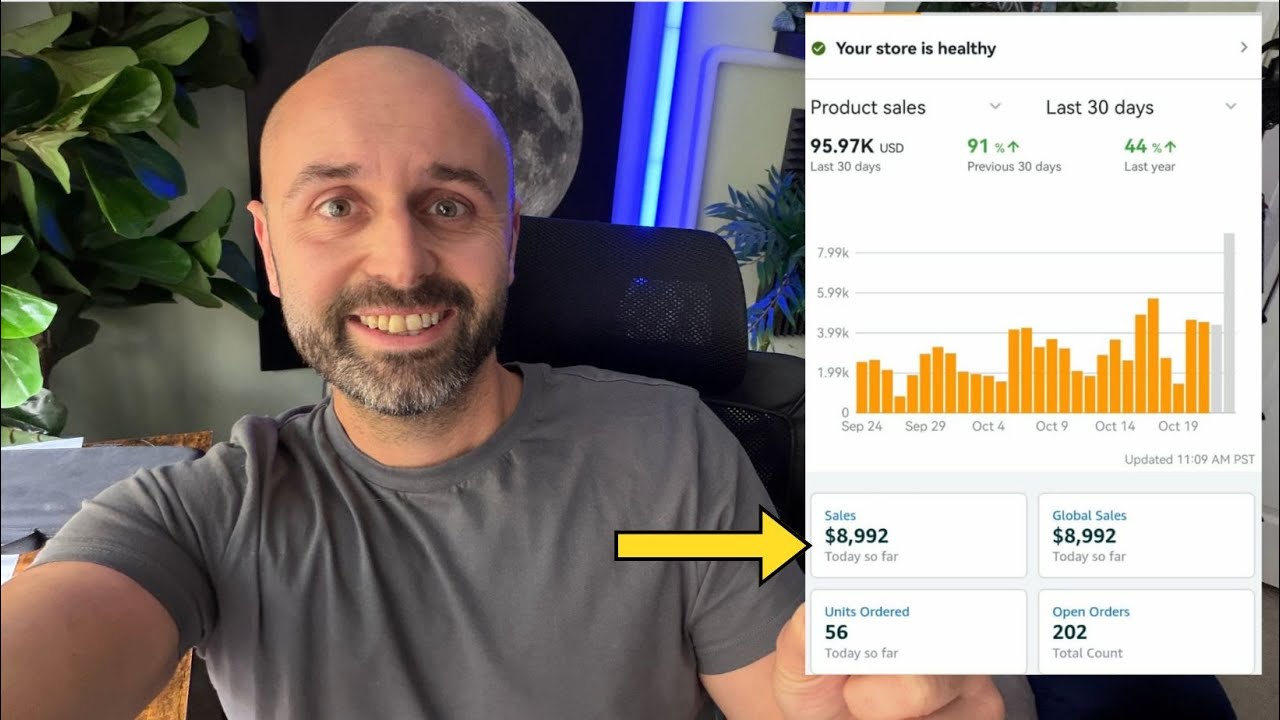The height and width of the screenshot is (720, 1280).
Task: Open store health details via right chevron
Action: 1244,47
